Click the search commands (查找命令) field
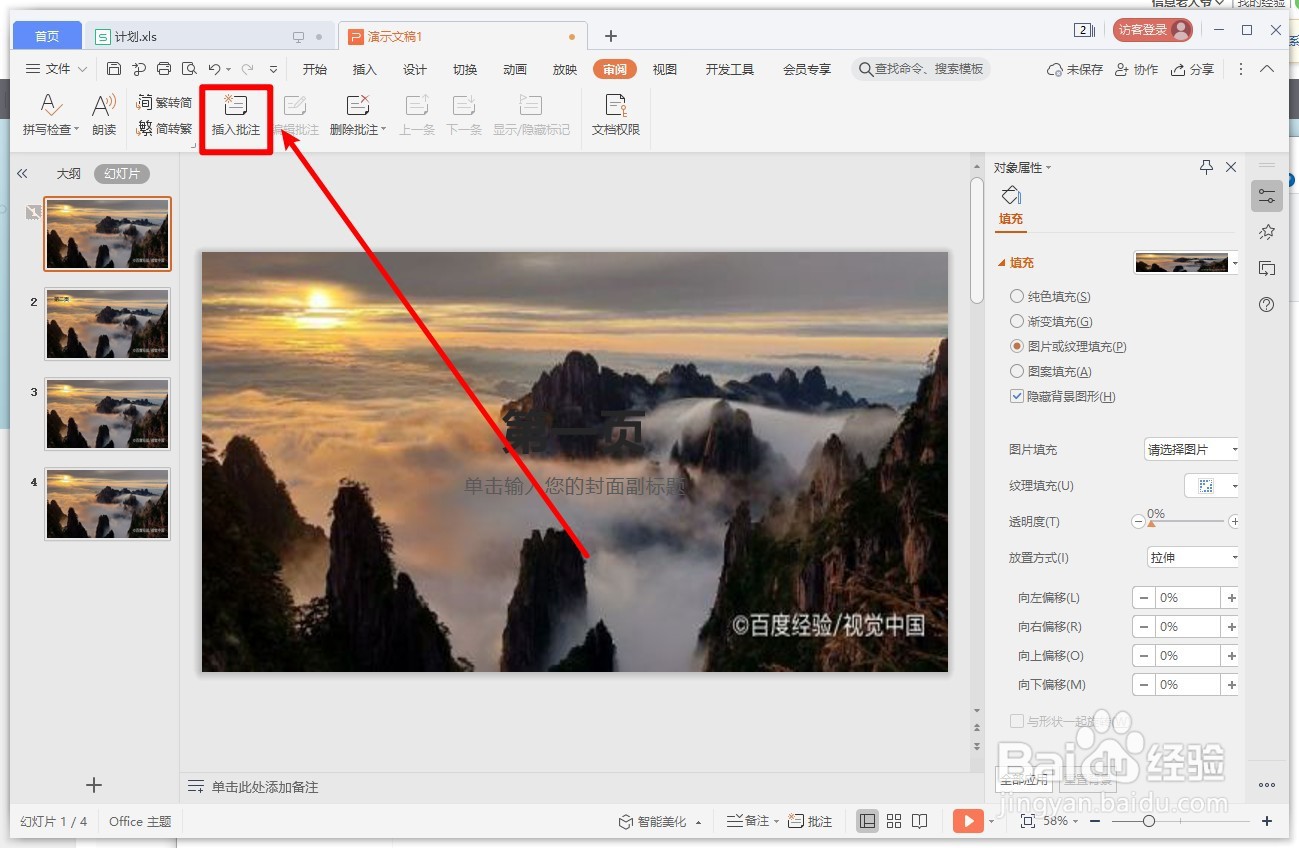 pos(921,69)
